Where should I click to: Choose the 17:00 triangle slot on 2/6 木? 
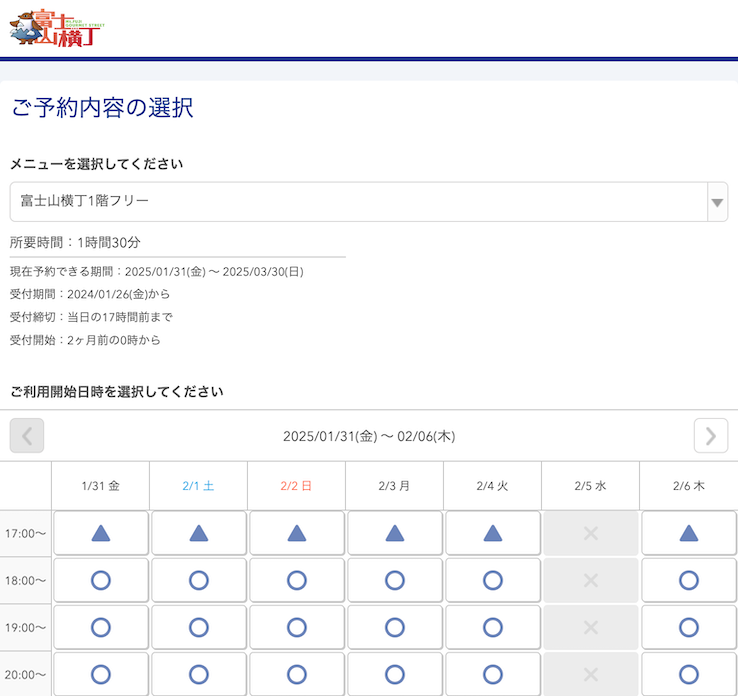tap(688, 533)
